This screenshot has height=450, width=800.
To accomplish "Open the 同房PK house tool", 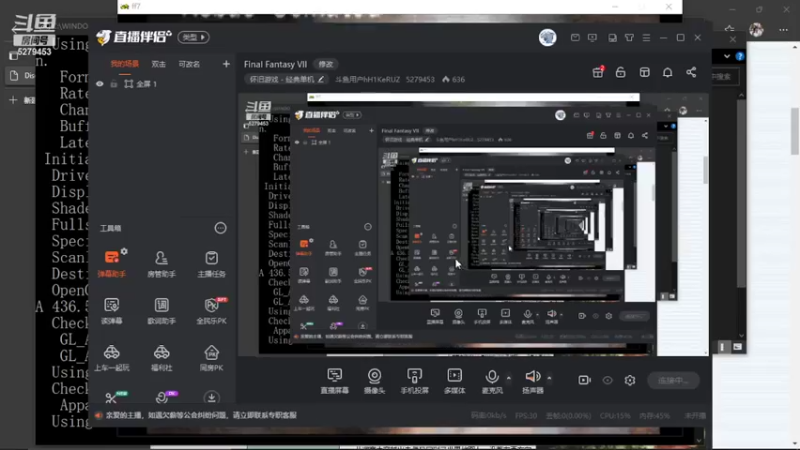I will tap(211, 358).
